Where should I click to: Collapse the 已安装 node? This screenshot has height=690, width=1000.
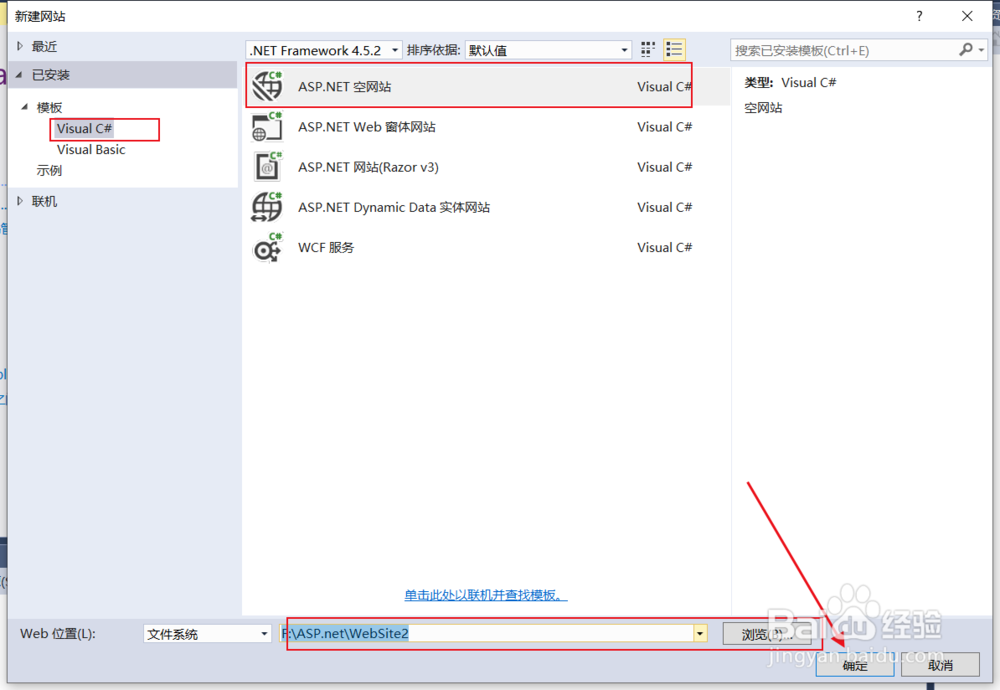tap(19, 75)
